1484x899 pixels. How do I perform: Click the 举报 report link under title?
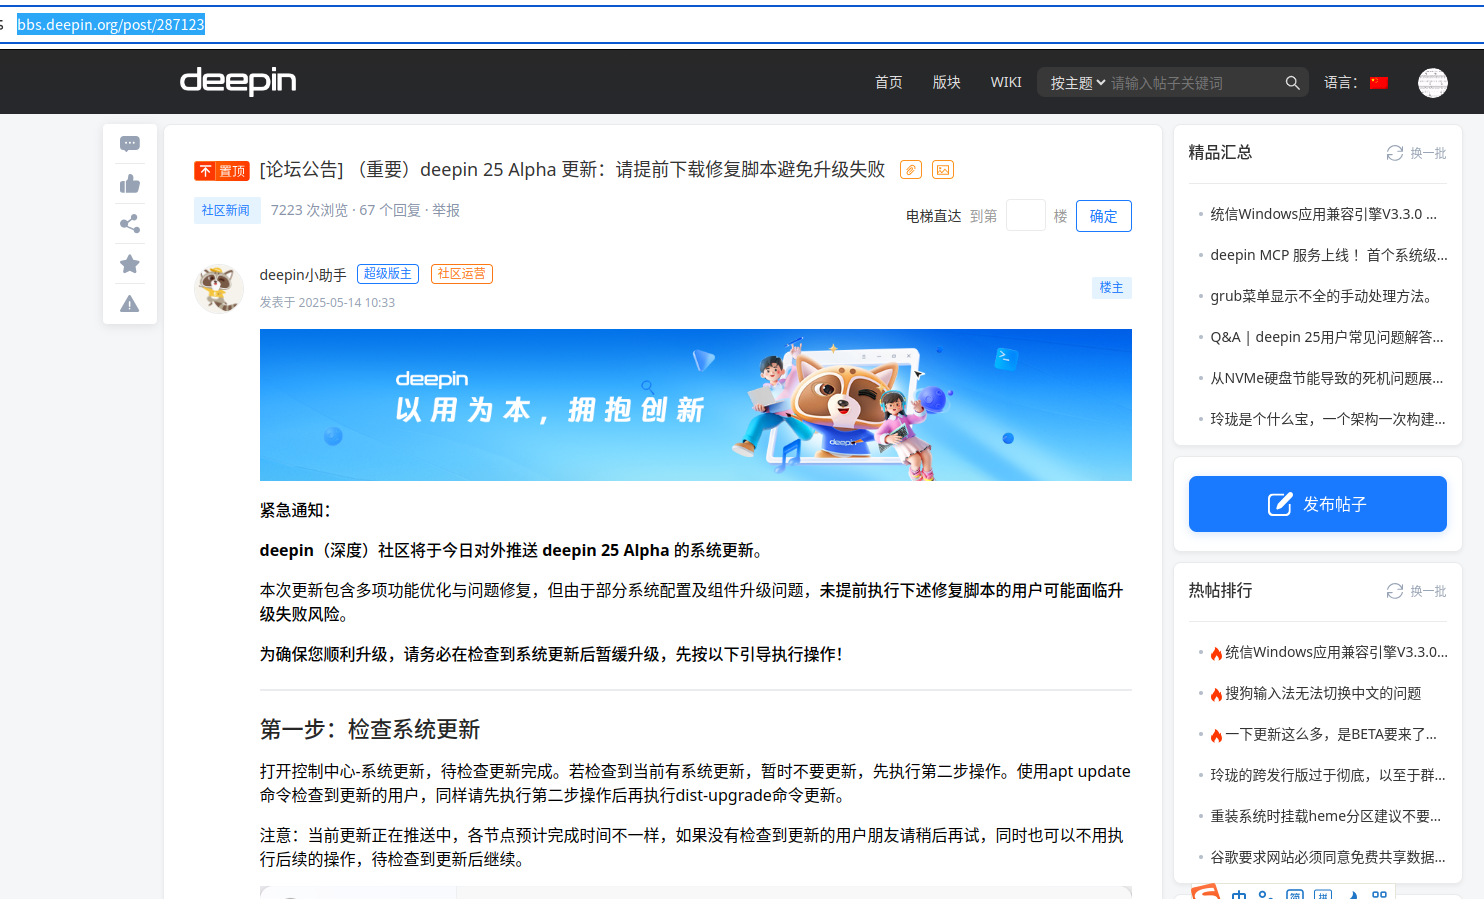(446, 210)
